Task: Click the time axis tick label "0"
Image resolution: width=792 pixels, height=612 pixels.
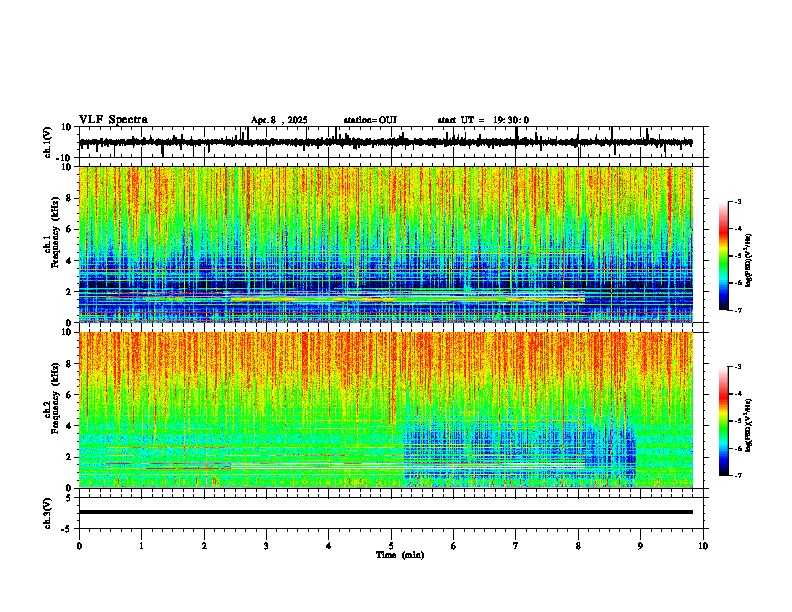Action: (79, 546)
